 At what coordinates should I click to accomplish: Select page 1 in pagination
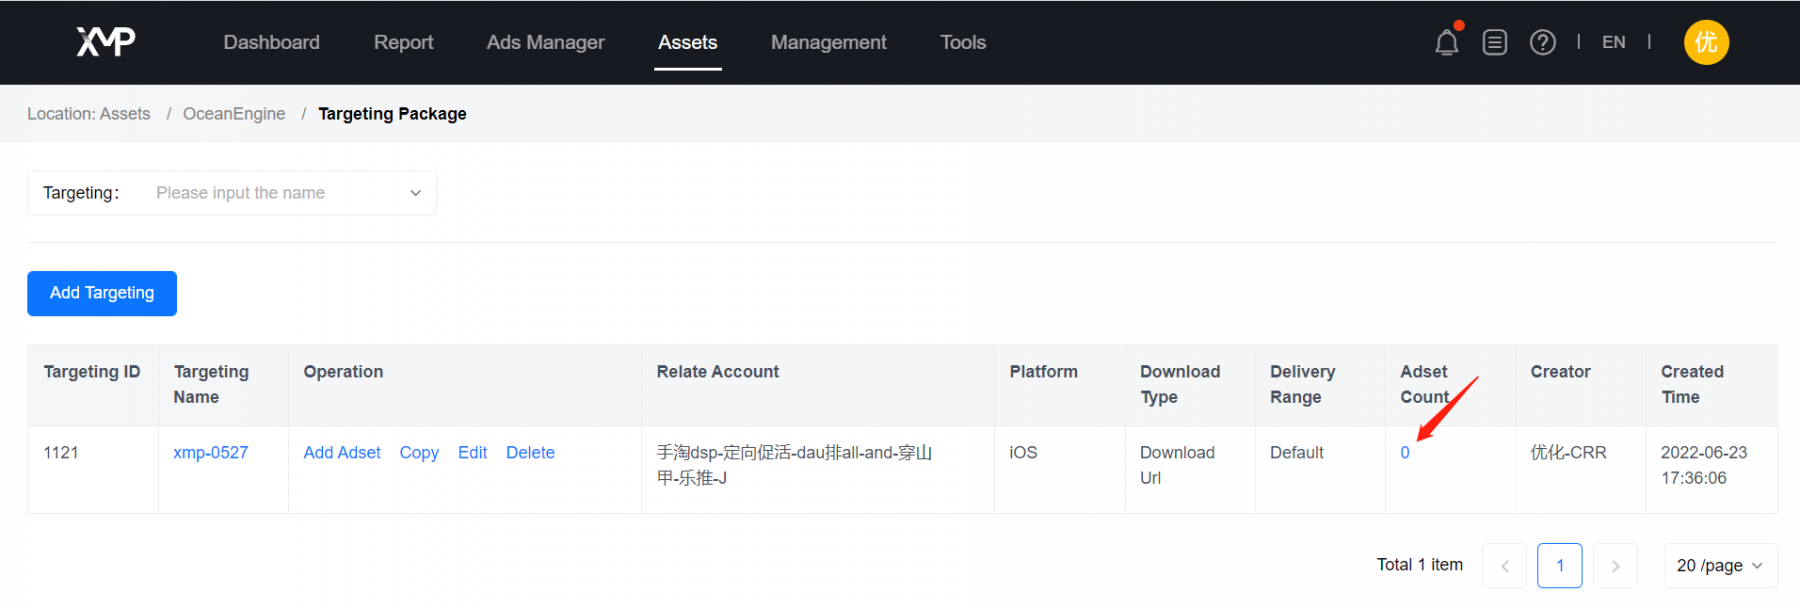point(1560,566)
